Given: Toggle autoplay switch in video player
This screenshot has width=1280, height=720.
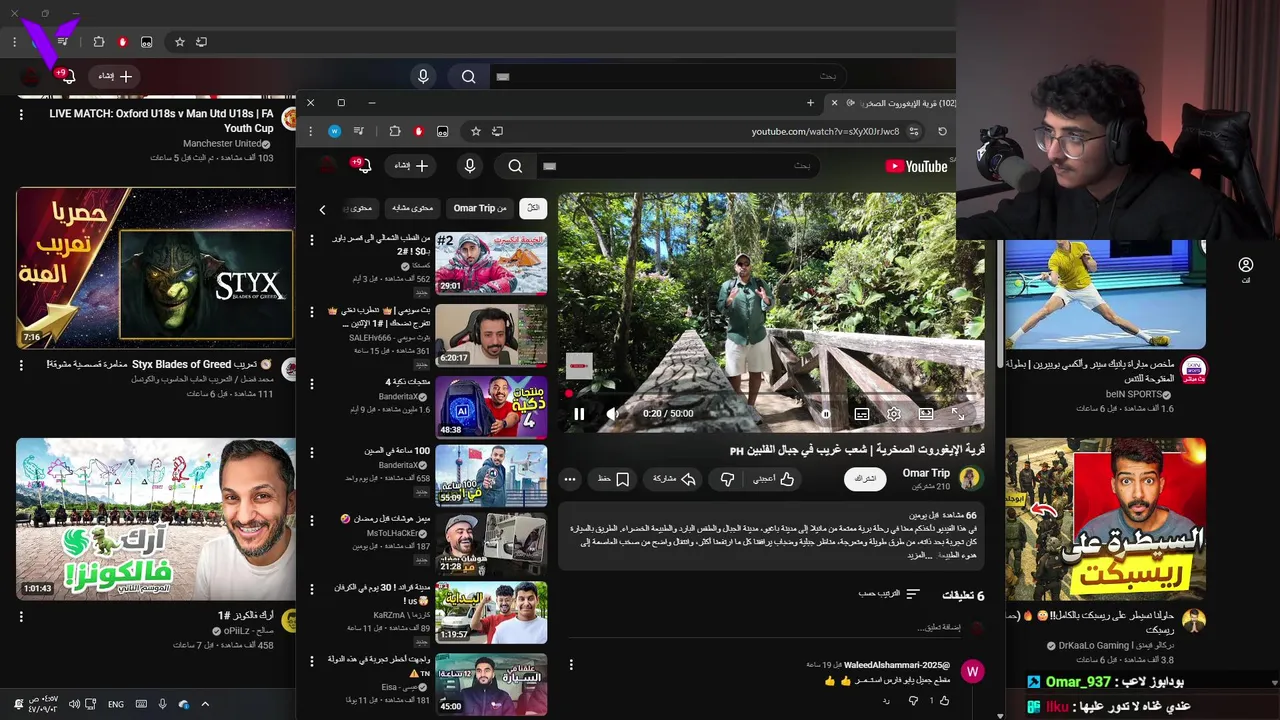Looking at the screenshot, I should click(x=826, y=414).
